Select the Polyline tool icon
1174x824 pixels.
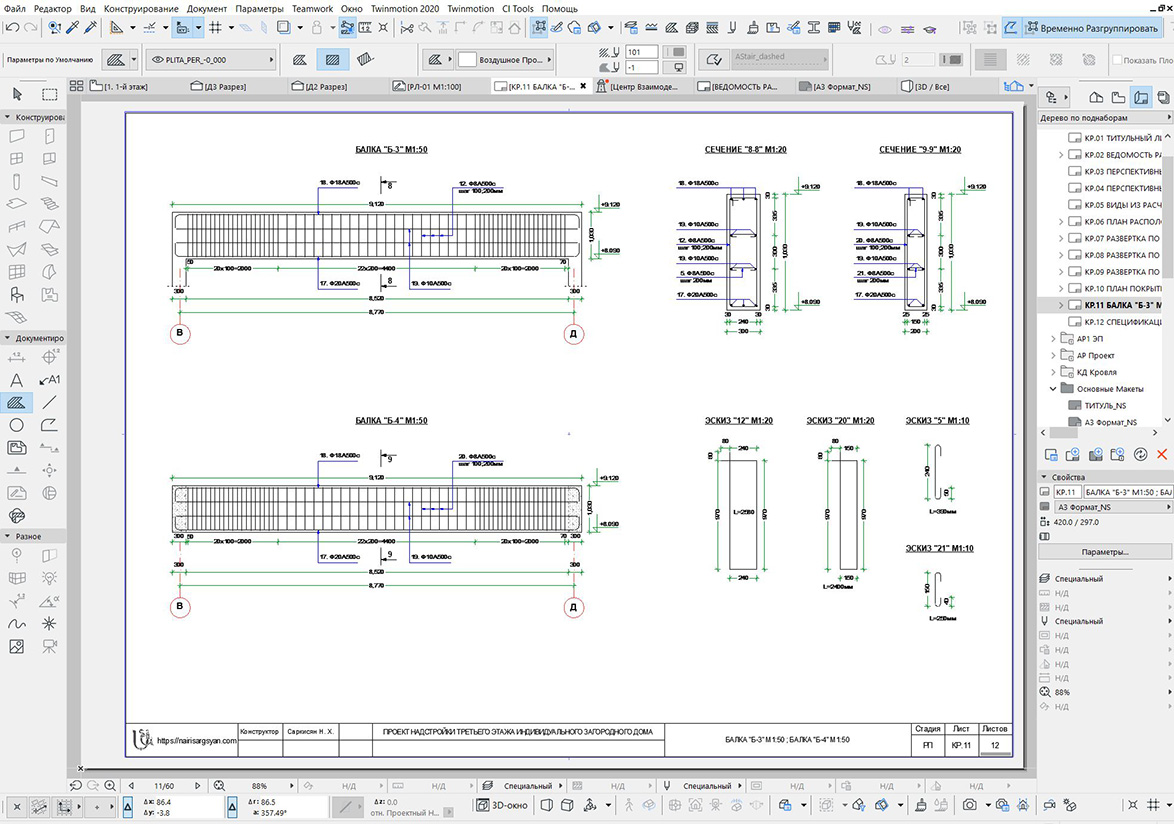(49, 425)
